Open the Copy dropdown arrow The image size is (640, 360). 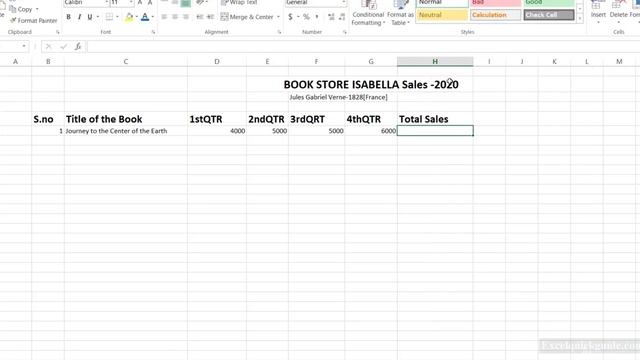(37, 9)
